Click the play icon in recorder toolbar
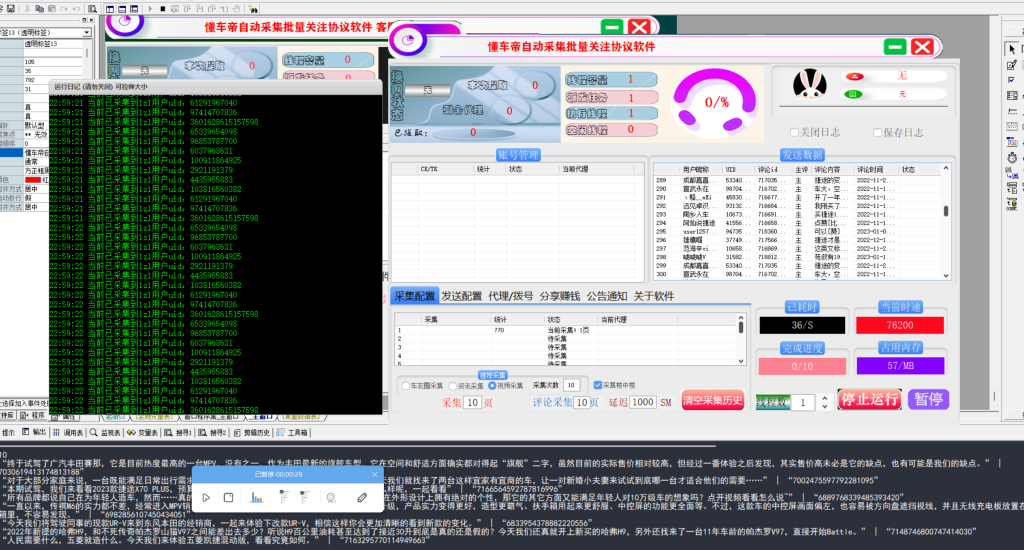The width and height of the screenshot is (1024, 550). 207,497
